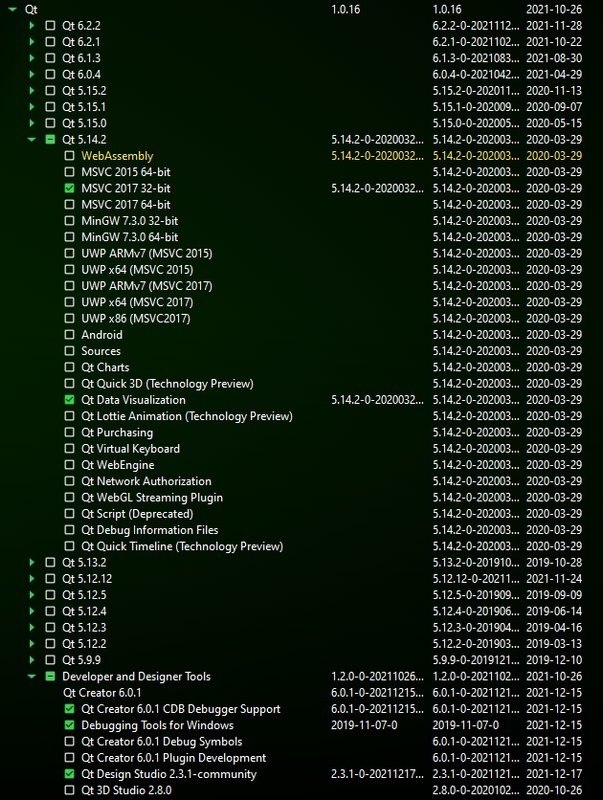Enable MinGW 7.3.0 32-bit checkbox
603x800 pixels.
(x=69, y=221)
